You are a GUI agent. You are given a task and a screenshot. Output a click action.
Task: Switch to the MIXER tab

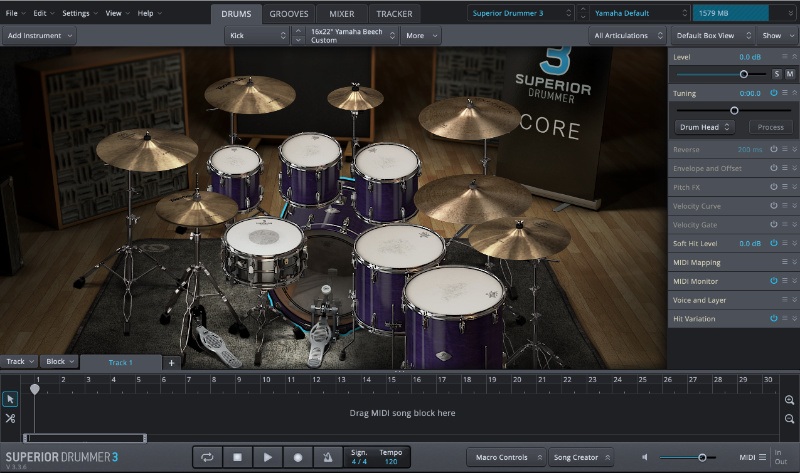click(341, 14)
